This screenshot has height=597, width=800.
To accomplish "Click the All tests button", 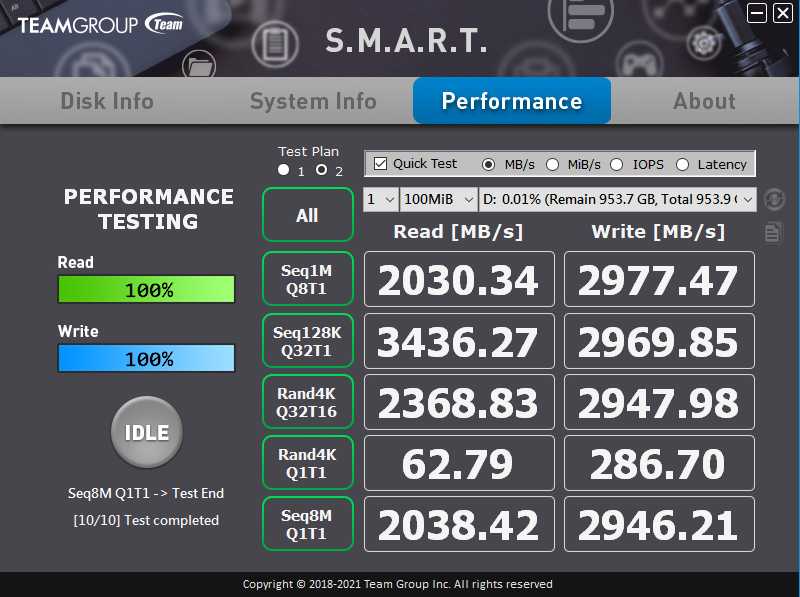I will (x=307, y=215).
